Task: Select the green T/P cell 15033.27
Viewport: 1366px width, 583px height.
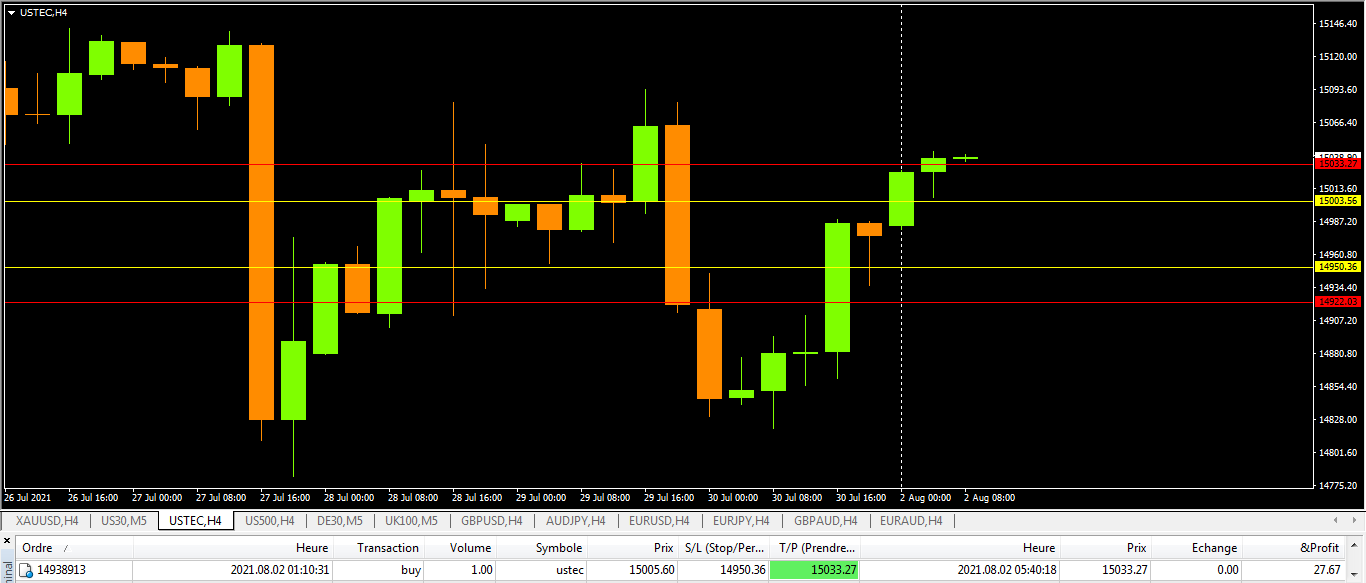Action: 814,569
